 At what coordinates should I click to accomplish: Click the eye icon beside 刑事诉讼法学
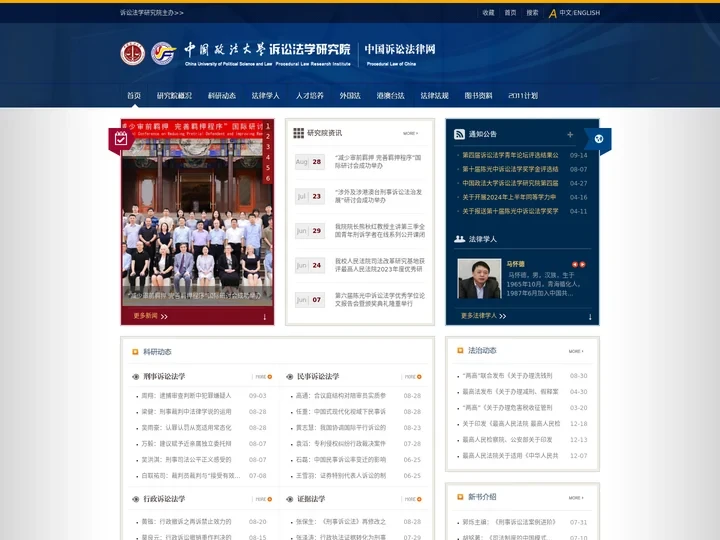pos(135,377)
